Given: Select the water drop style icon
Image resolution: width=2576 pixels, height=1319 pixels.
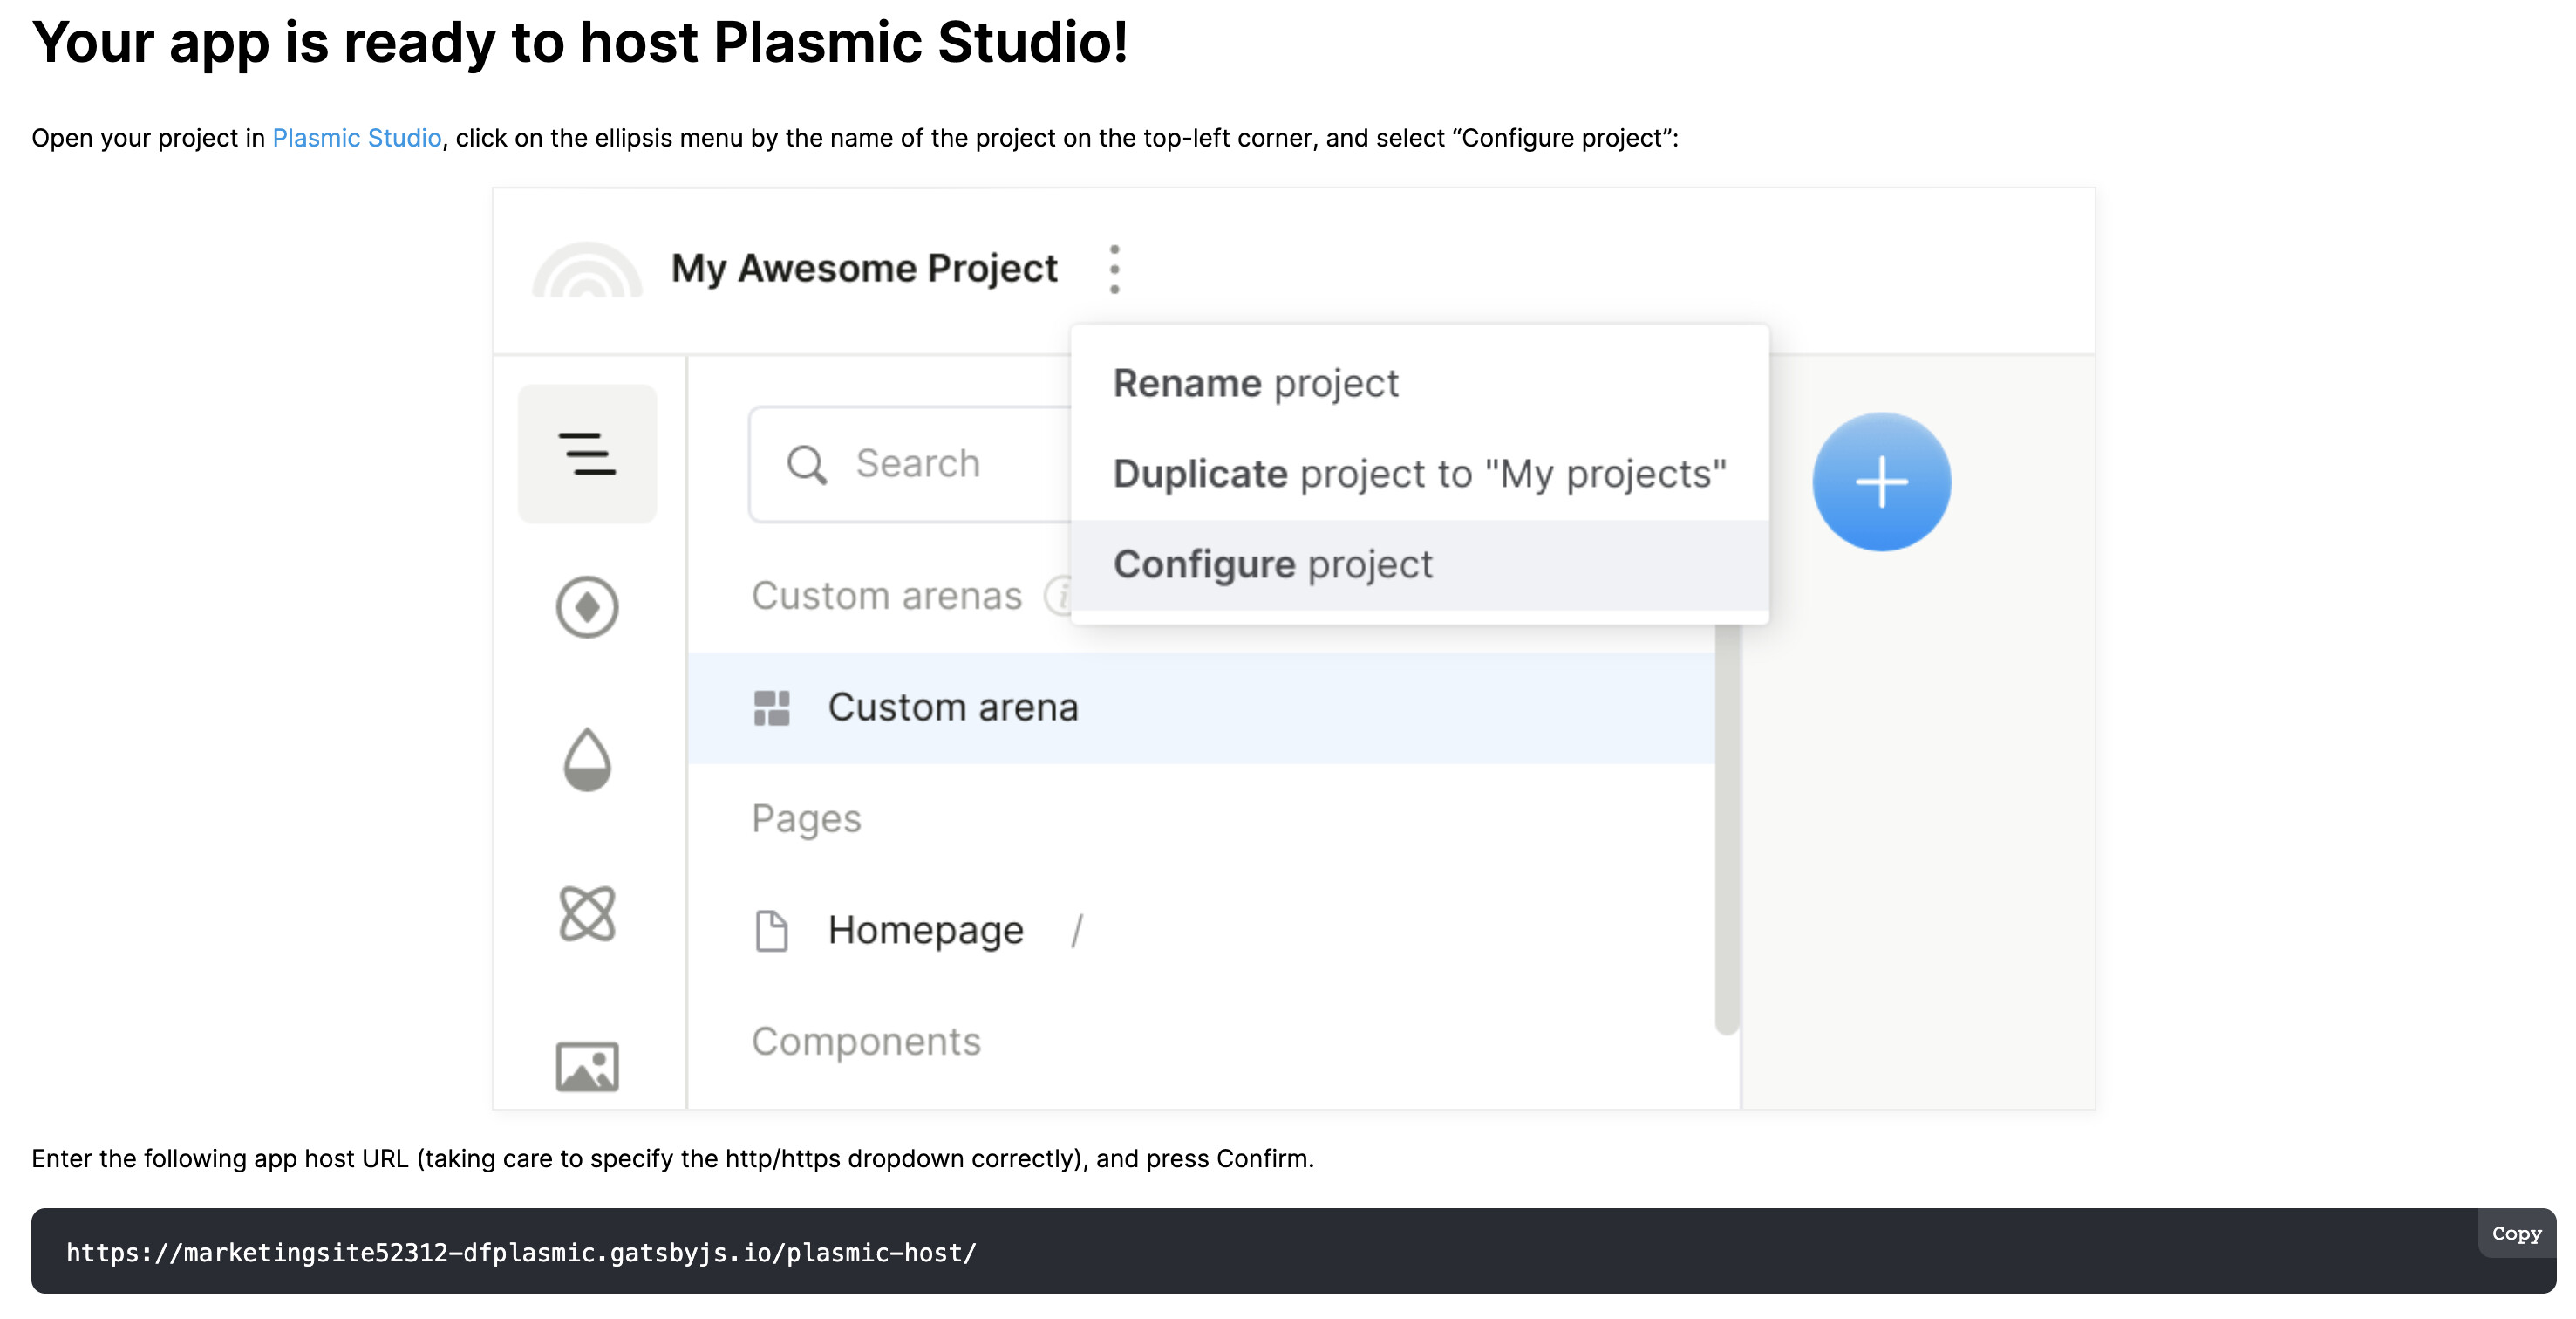Looking at the screenshot, I should coord(587,760).
